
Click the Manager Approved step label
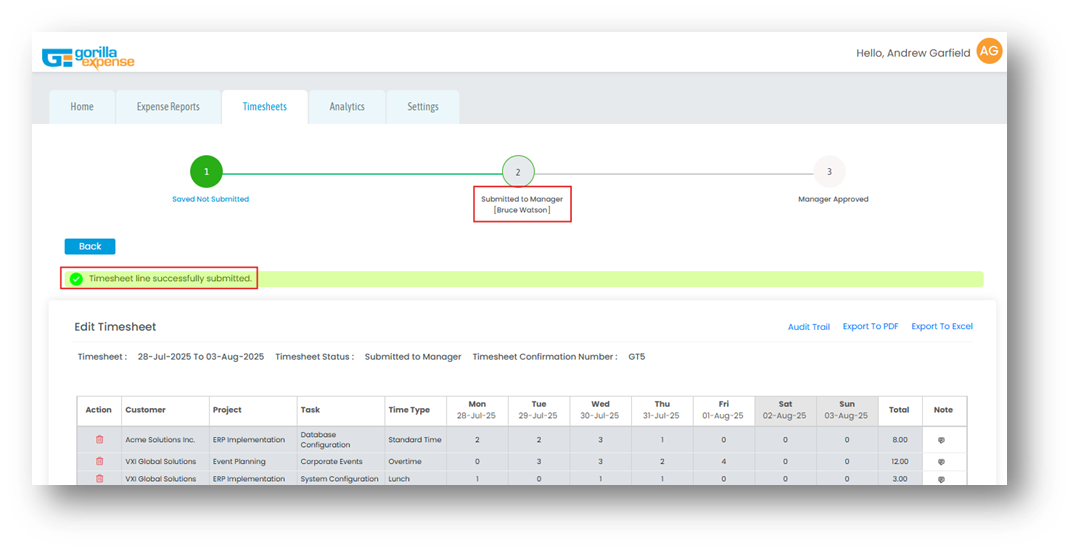pos(833,199)
